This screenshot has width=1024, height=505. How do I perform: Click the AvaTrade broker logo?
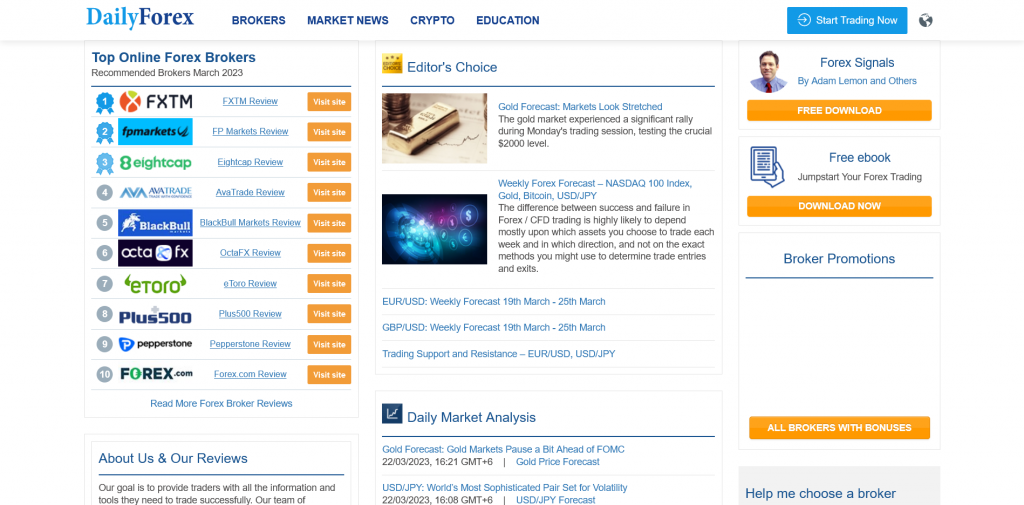[x=155, y=192]
